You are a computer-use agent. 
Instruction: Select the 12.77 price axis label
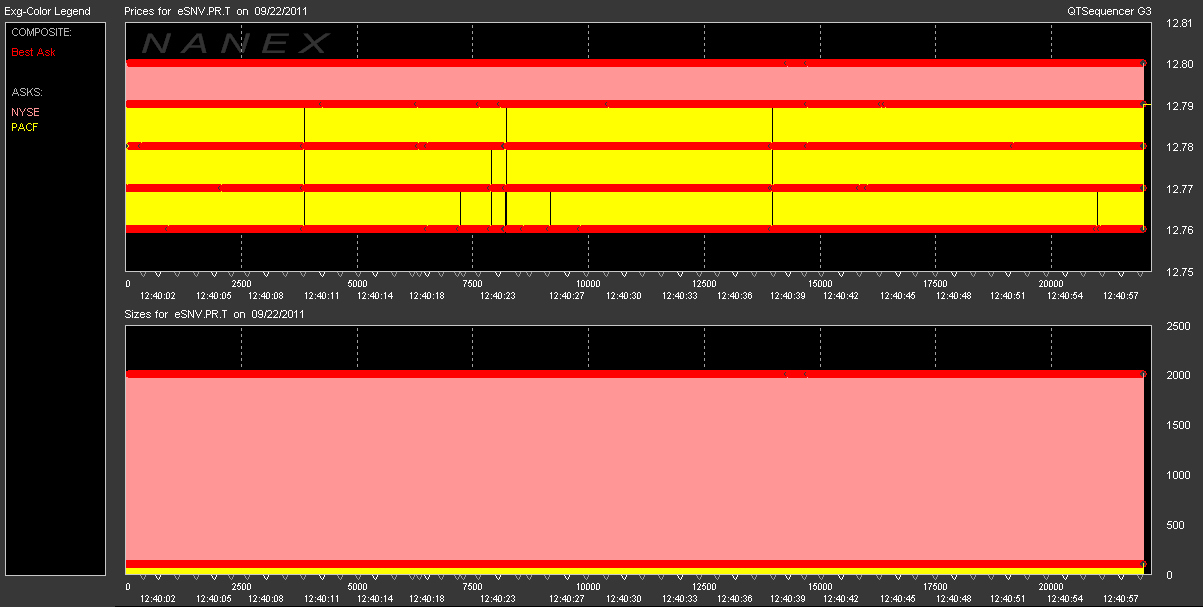click(1180, 189)
